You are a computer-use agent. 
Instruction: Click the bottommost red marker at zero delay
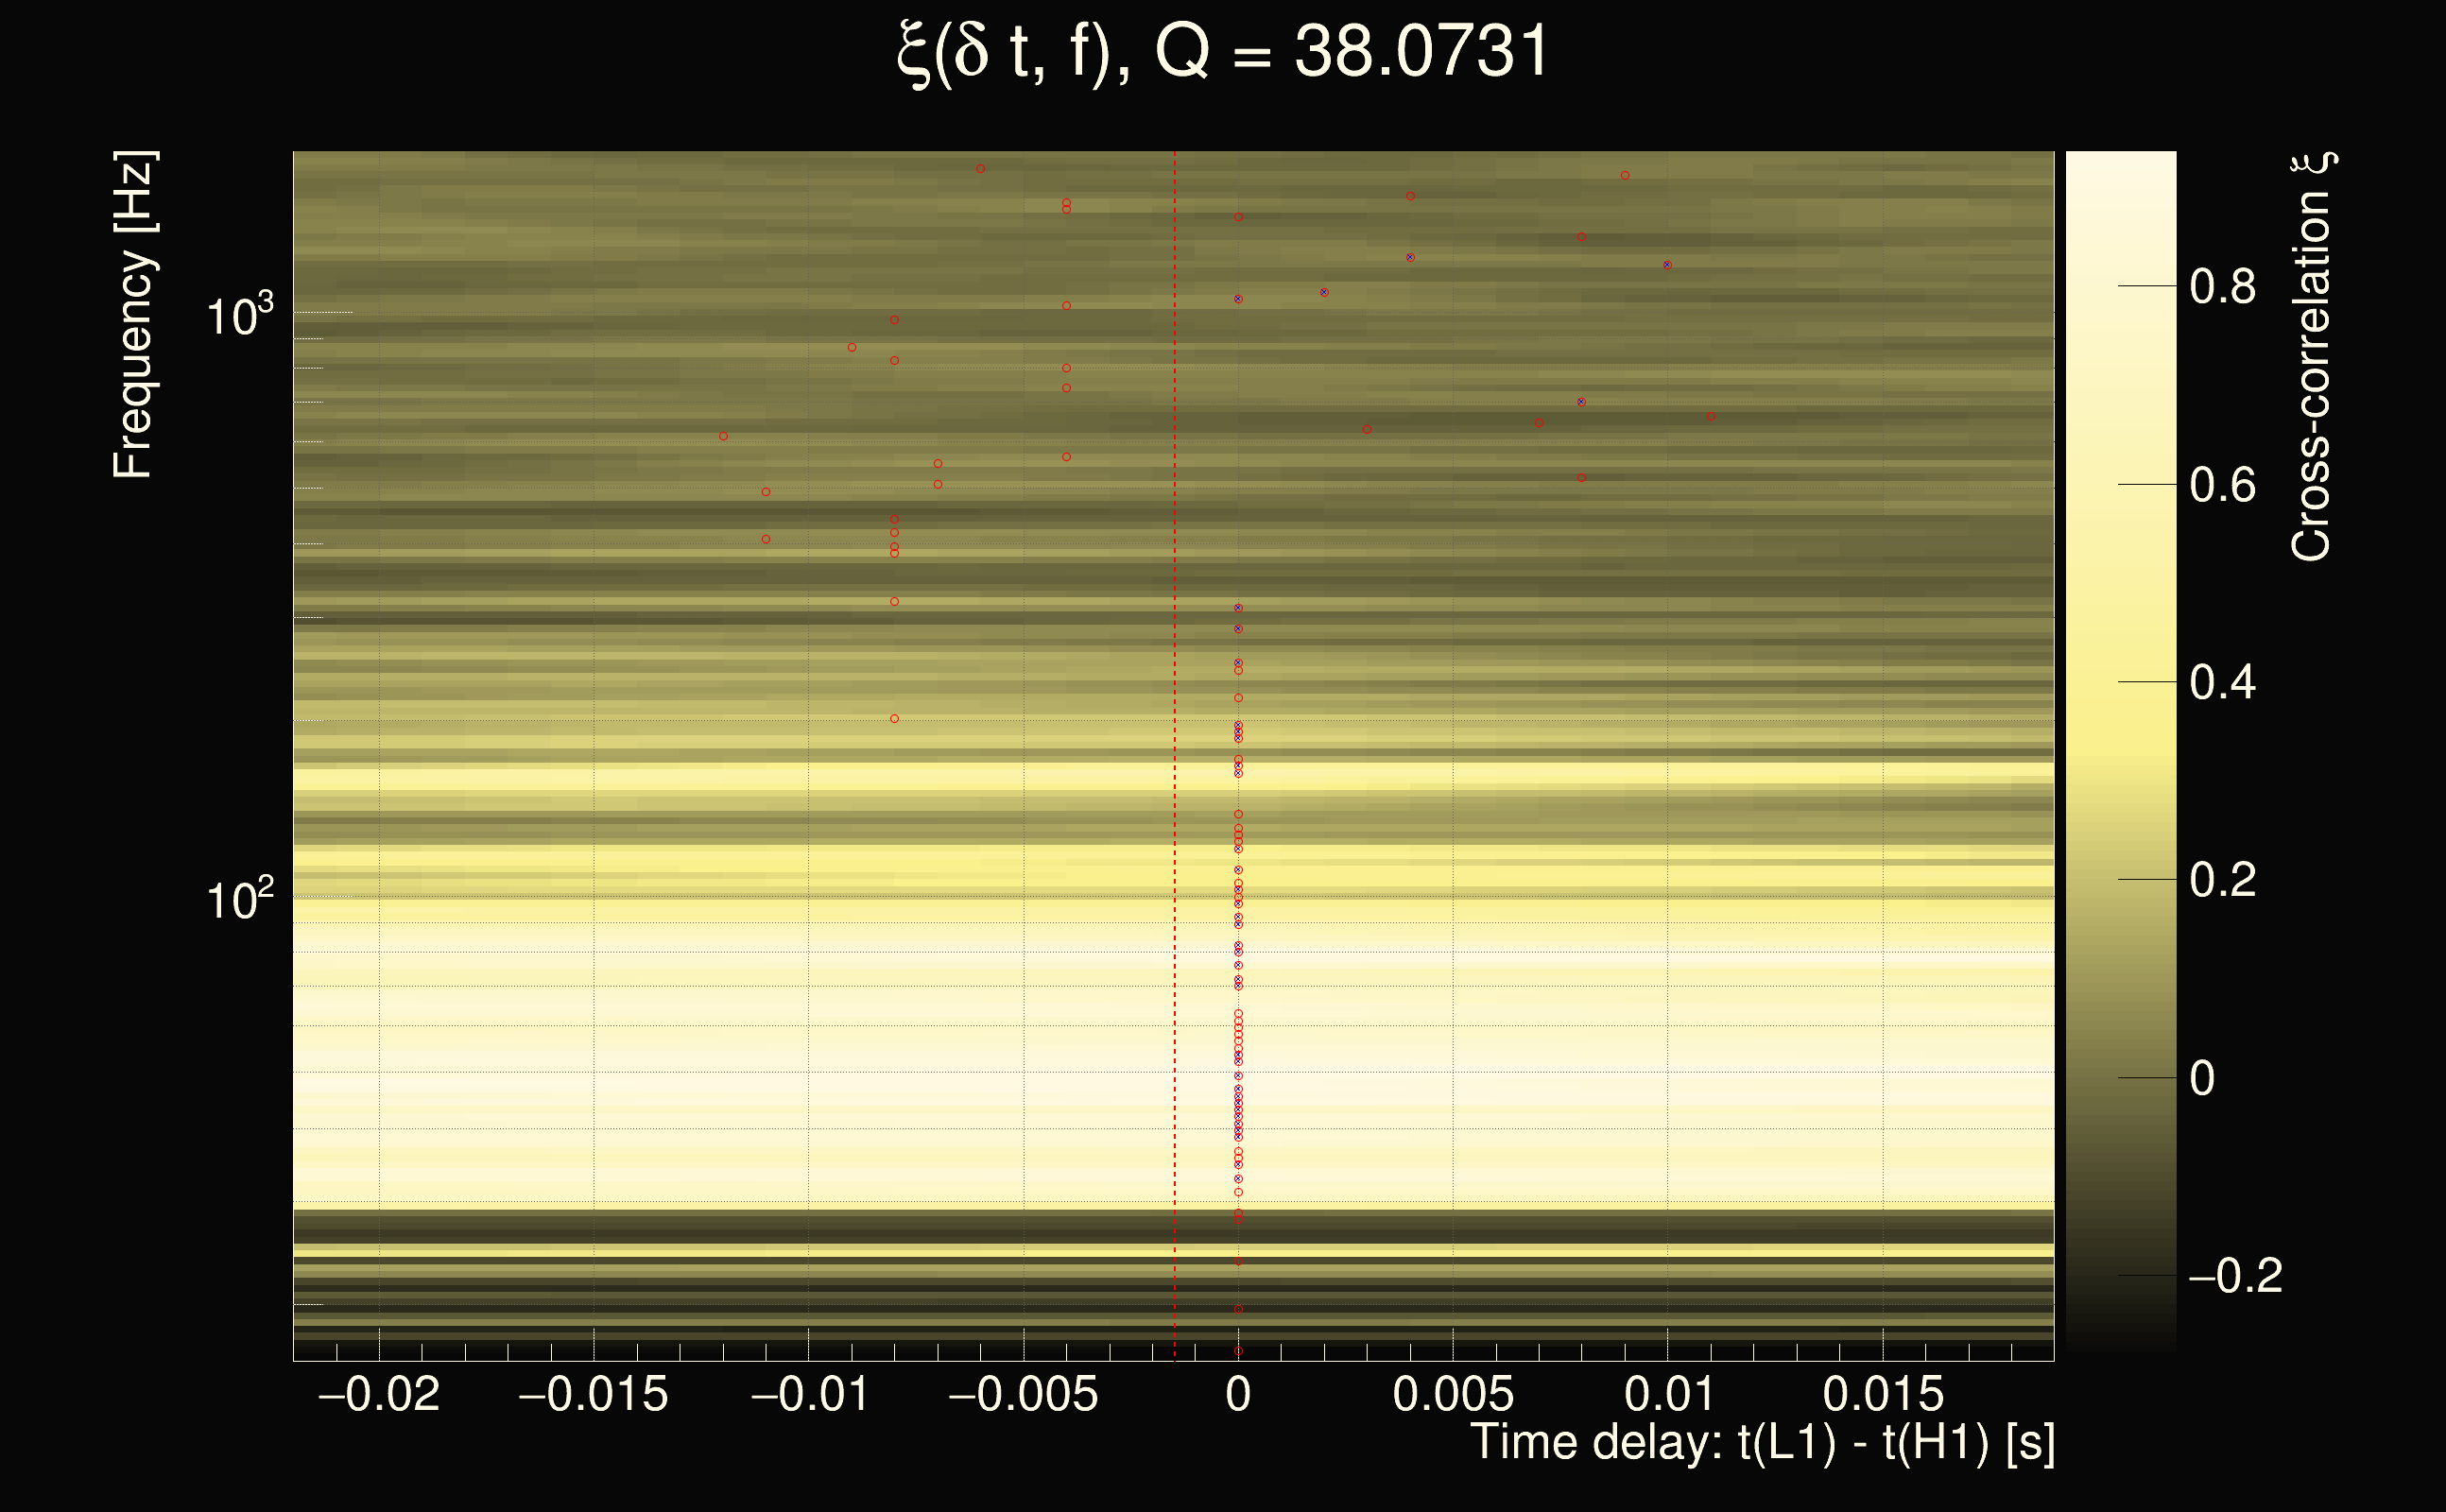(x=1238, y=1351)
